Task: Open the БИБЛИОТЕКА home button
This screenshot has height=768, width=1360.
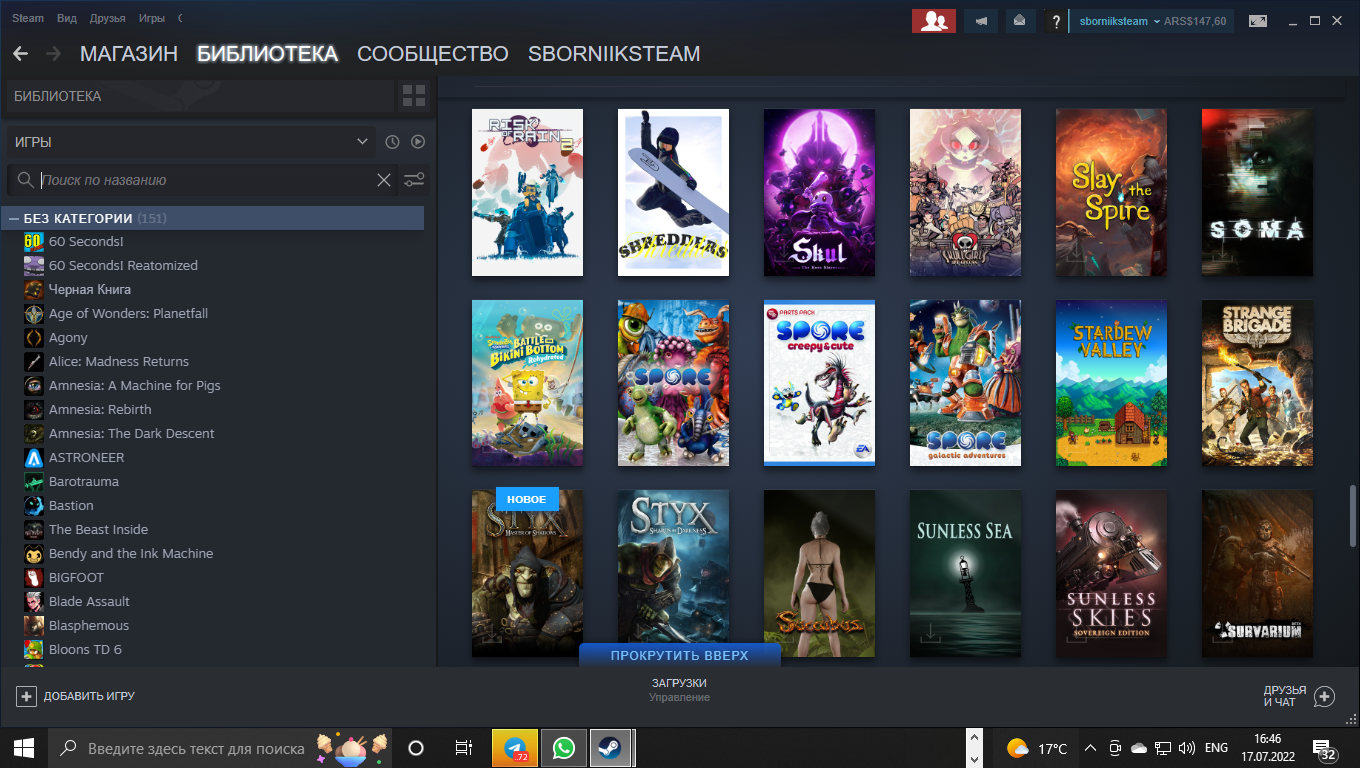Action: pyautogui.click(x=200, y=96)
